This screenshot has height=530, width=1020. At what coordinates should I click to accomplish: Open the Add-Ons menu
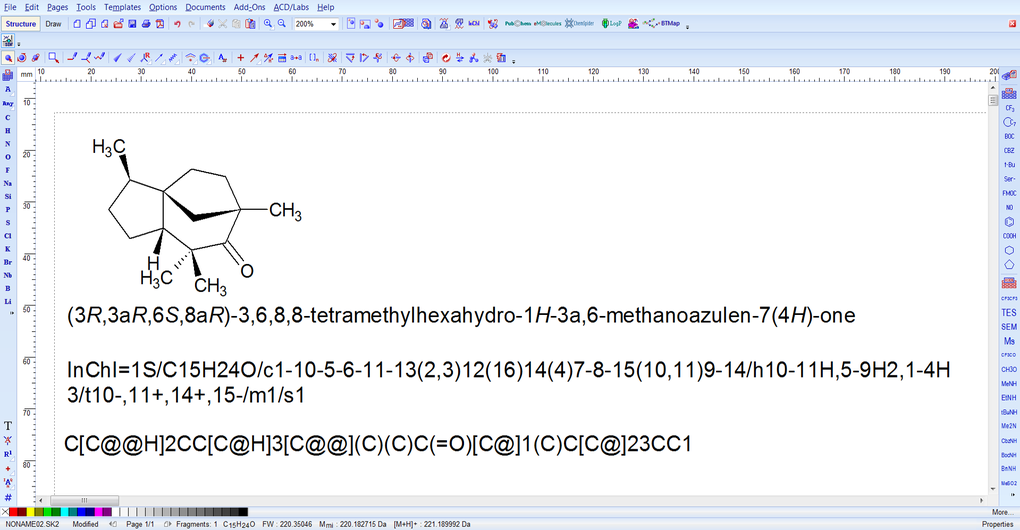pos(249,7)
